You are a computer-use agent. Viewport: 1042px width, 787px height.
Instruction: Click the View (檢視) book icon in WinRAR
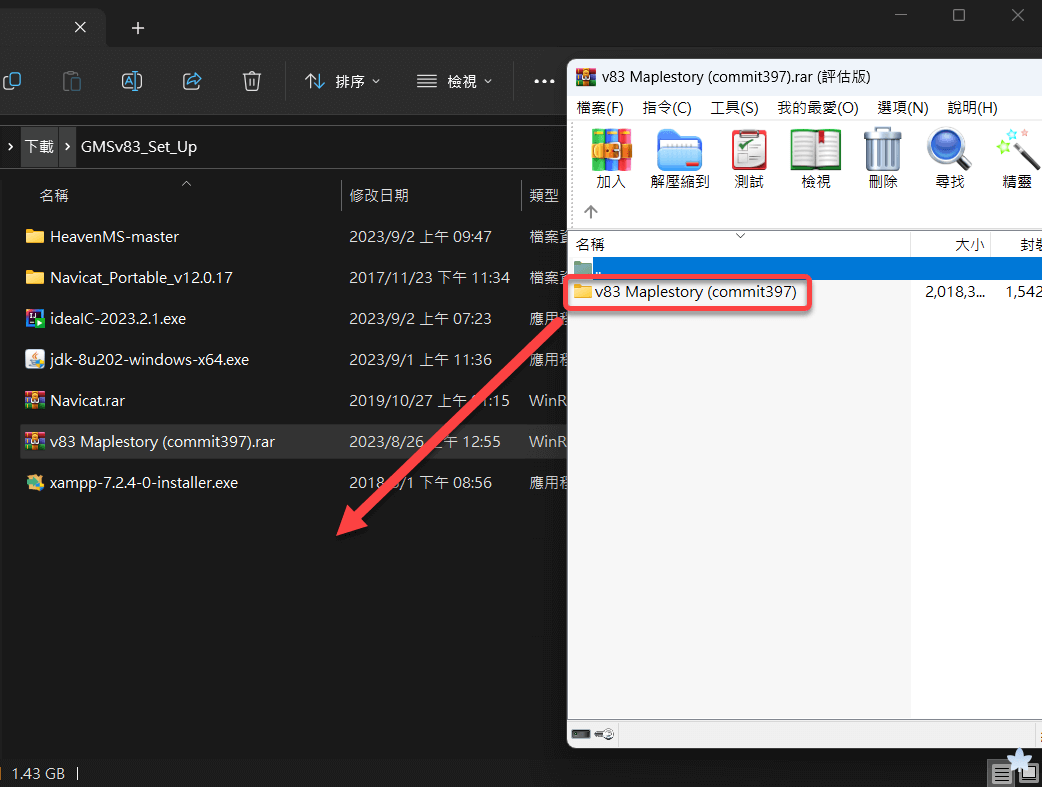(815, 151)
